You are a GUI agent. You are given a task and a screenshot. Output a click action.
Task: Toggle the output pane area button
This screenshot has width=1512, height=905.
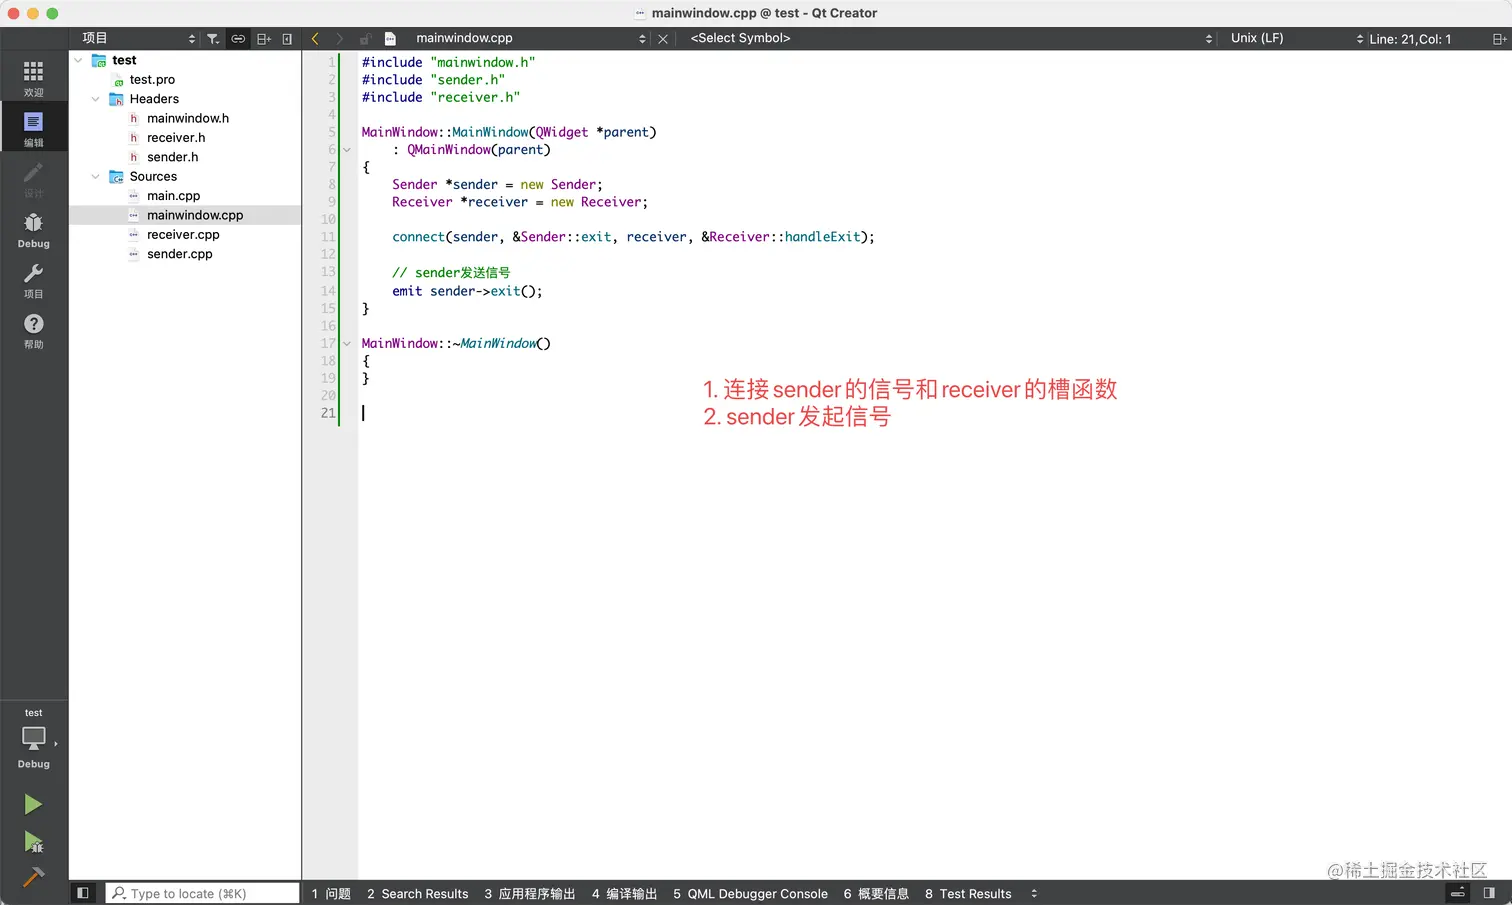pos(1459,893)
